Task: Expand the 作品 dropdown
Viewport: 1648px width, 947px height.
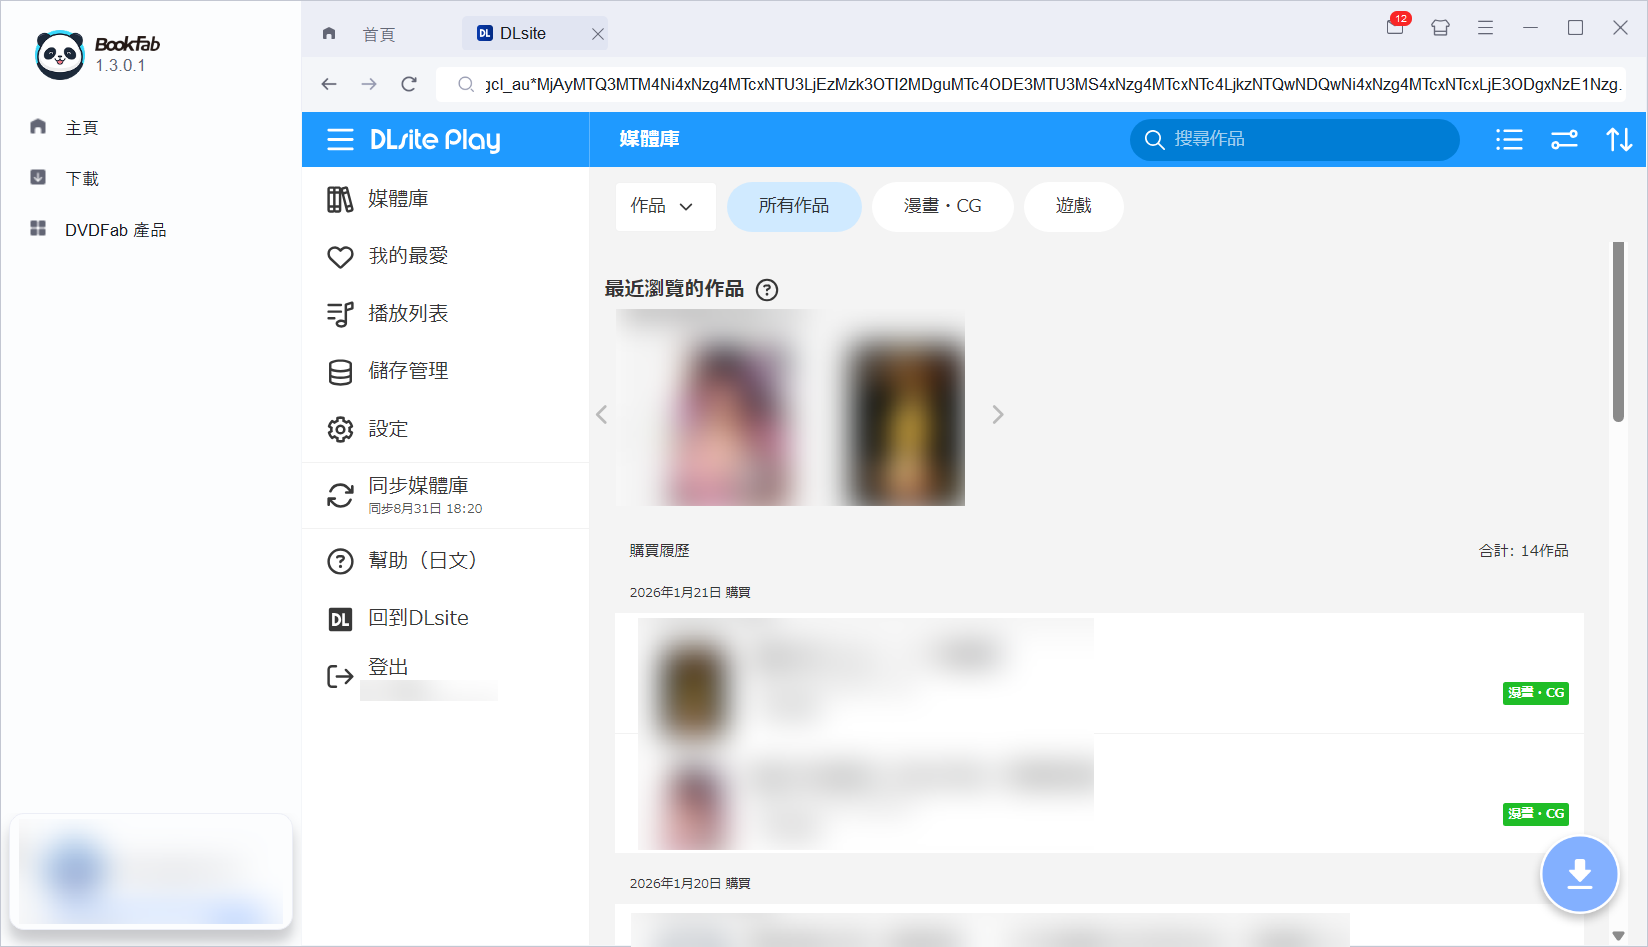Action: click(665, 206)
